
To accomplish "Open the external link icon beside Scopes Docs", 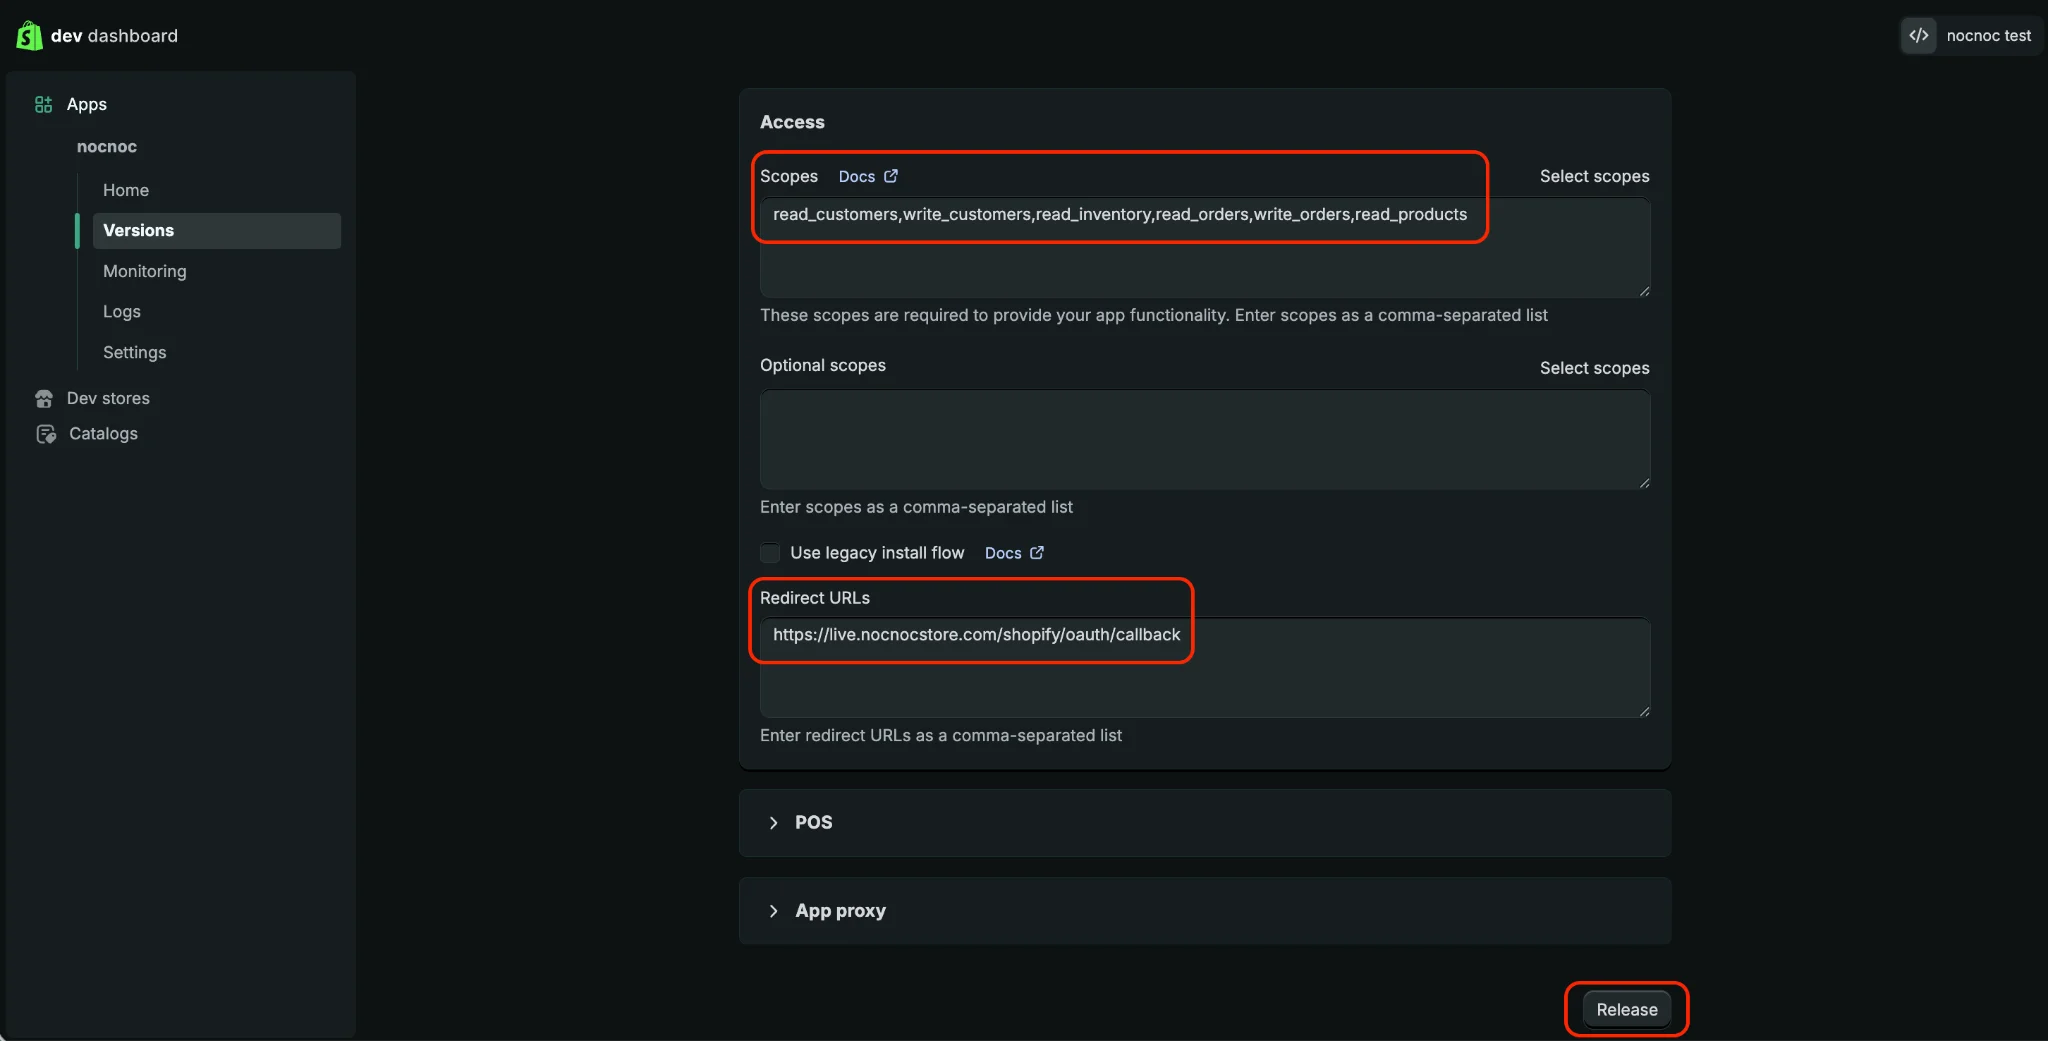I will click(x=891, y=176).
